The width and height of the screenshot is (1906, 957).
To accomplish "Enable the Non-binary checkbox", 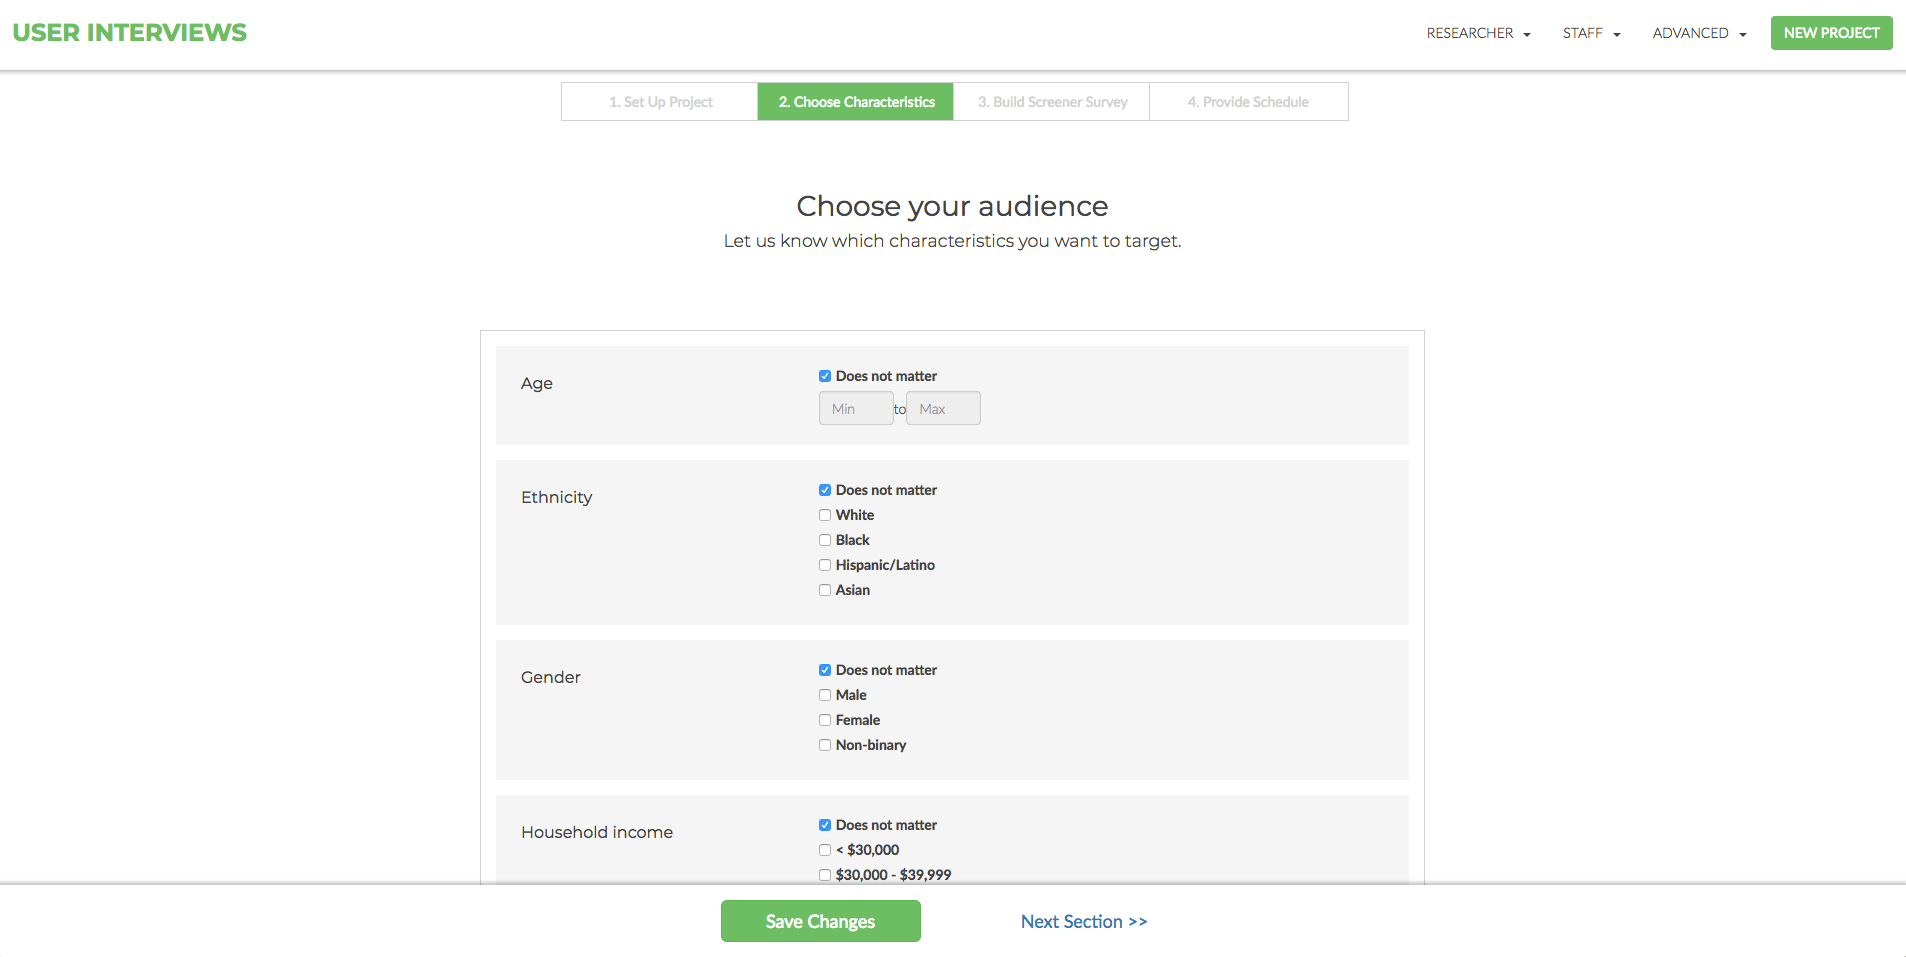I will click(824, 745).
